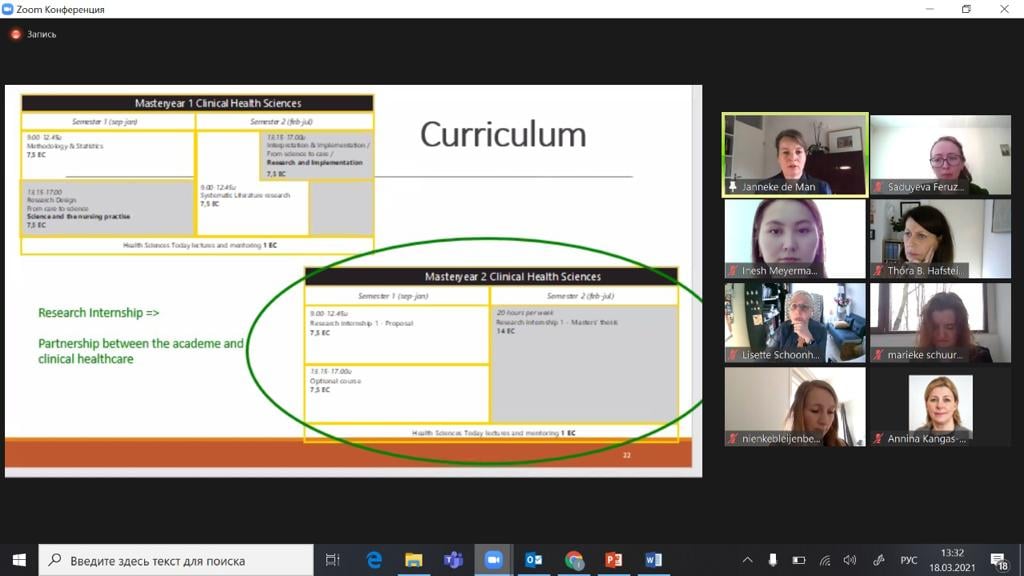Expand hidden system tray icons chevron
This screenshot has width=1024, height=576.
click(x=747, y=560)
